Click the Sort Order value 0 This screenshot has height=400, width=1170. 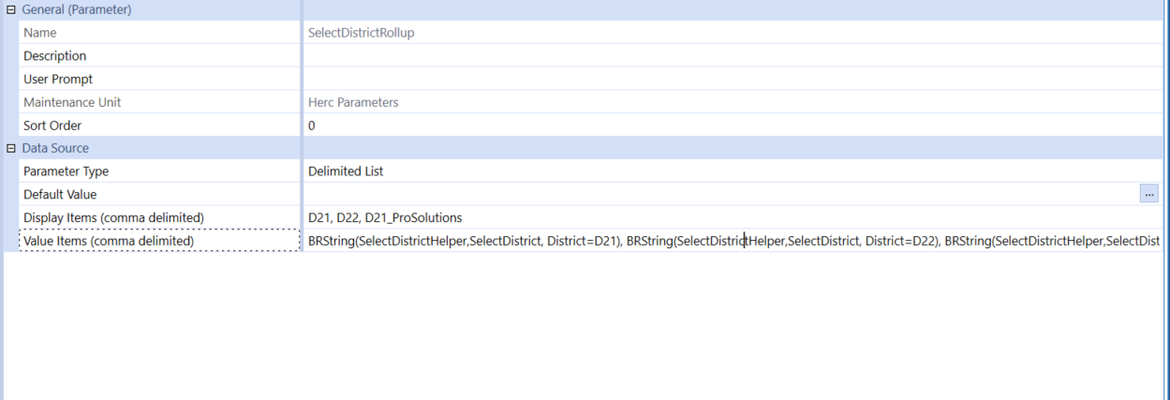pos(311,125)
